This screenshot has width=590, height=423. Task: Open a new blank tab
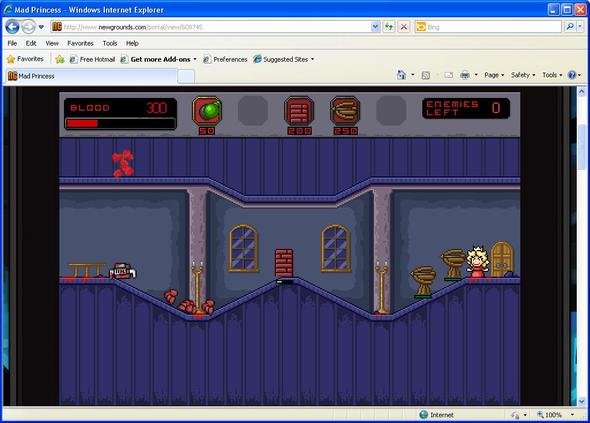pos(186,77)
